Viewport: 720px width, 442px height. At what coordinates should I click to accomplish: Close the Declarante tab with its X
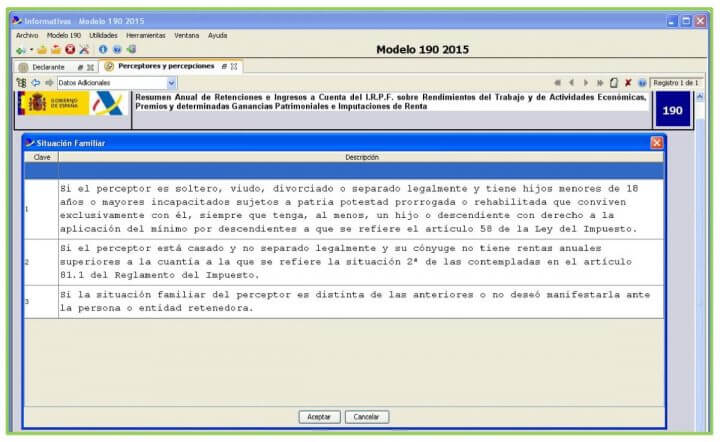click(x=90, y=67)
